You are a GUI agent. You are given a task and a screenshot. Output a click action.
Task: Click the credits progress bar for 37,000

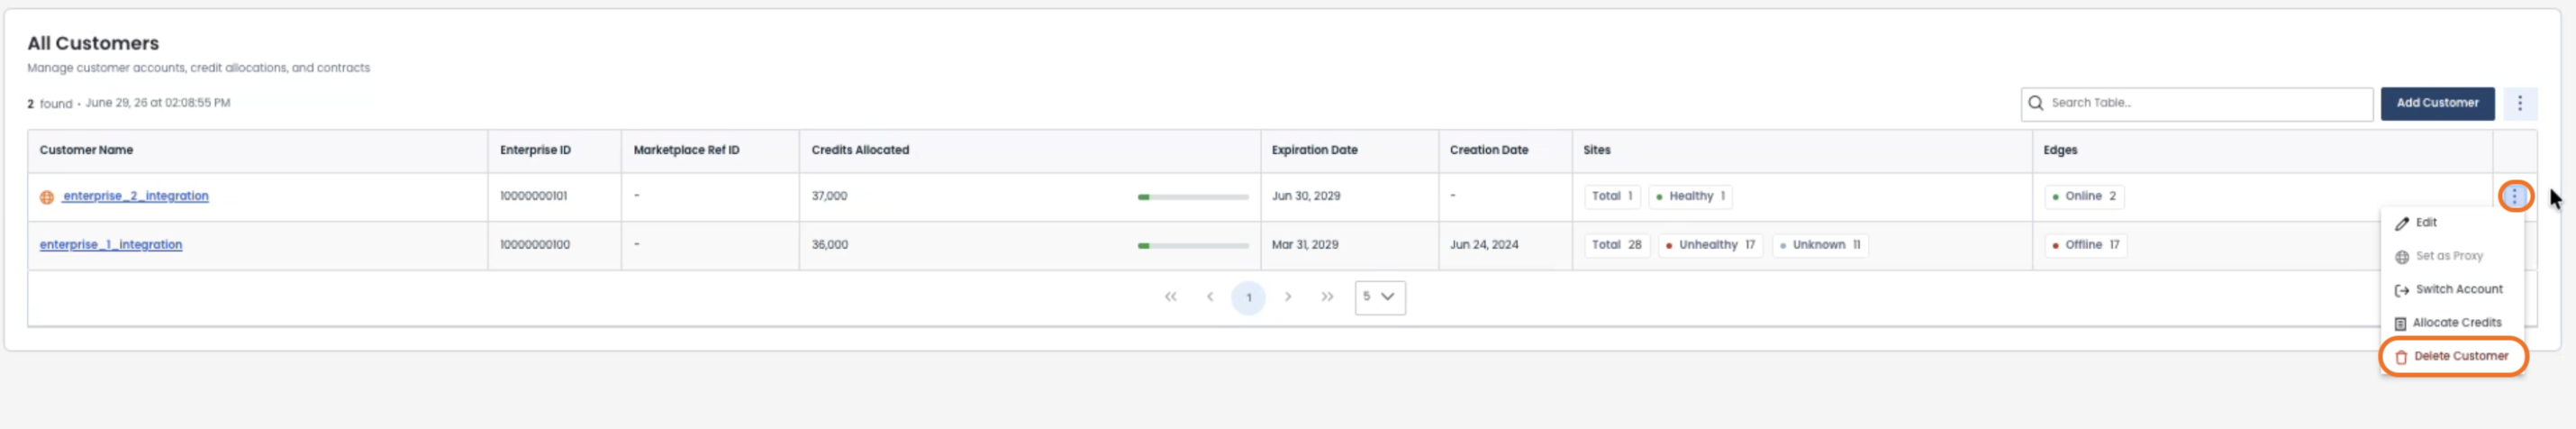[x=1193, y=197]
